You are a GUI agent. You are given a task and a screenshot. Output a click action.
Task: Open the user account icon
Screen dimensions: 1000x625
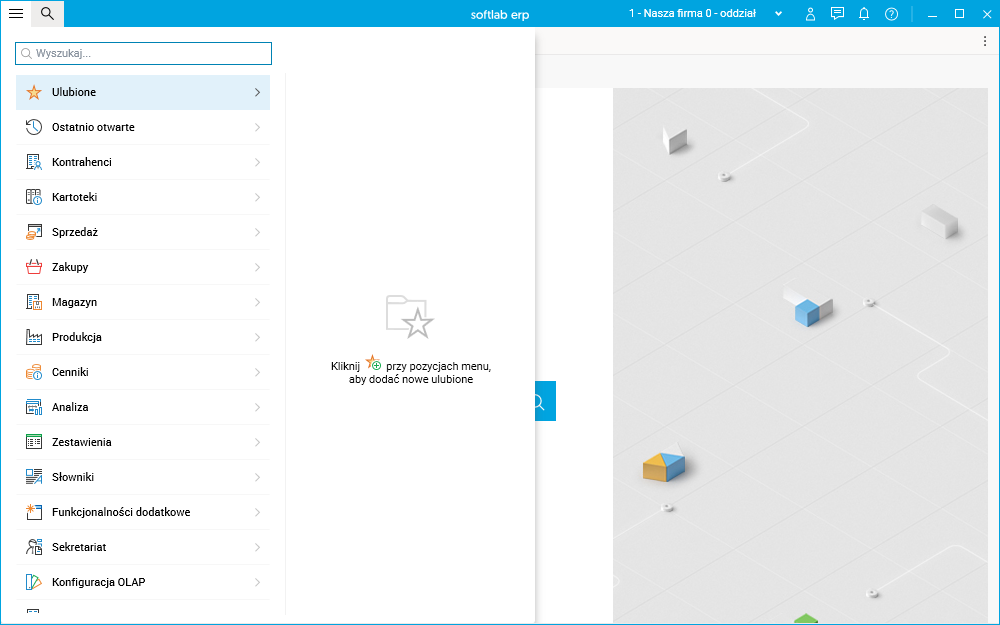811,13
